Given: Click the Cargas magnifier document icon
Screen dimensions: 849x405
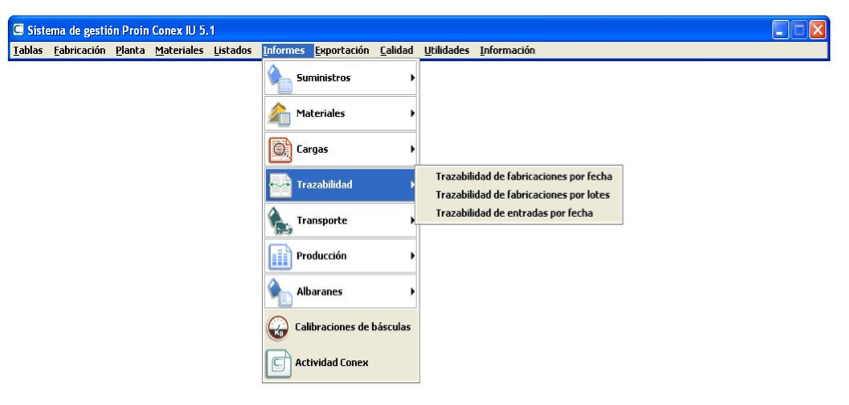Looking at the screenshot, I should click(280, 150).
